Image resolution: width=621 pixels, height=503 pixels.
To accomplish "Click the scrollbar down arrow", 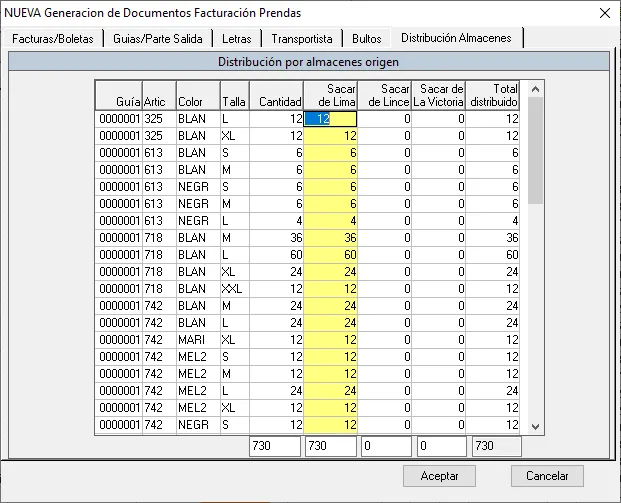I will coord(535,427).
